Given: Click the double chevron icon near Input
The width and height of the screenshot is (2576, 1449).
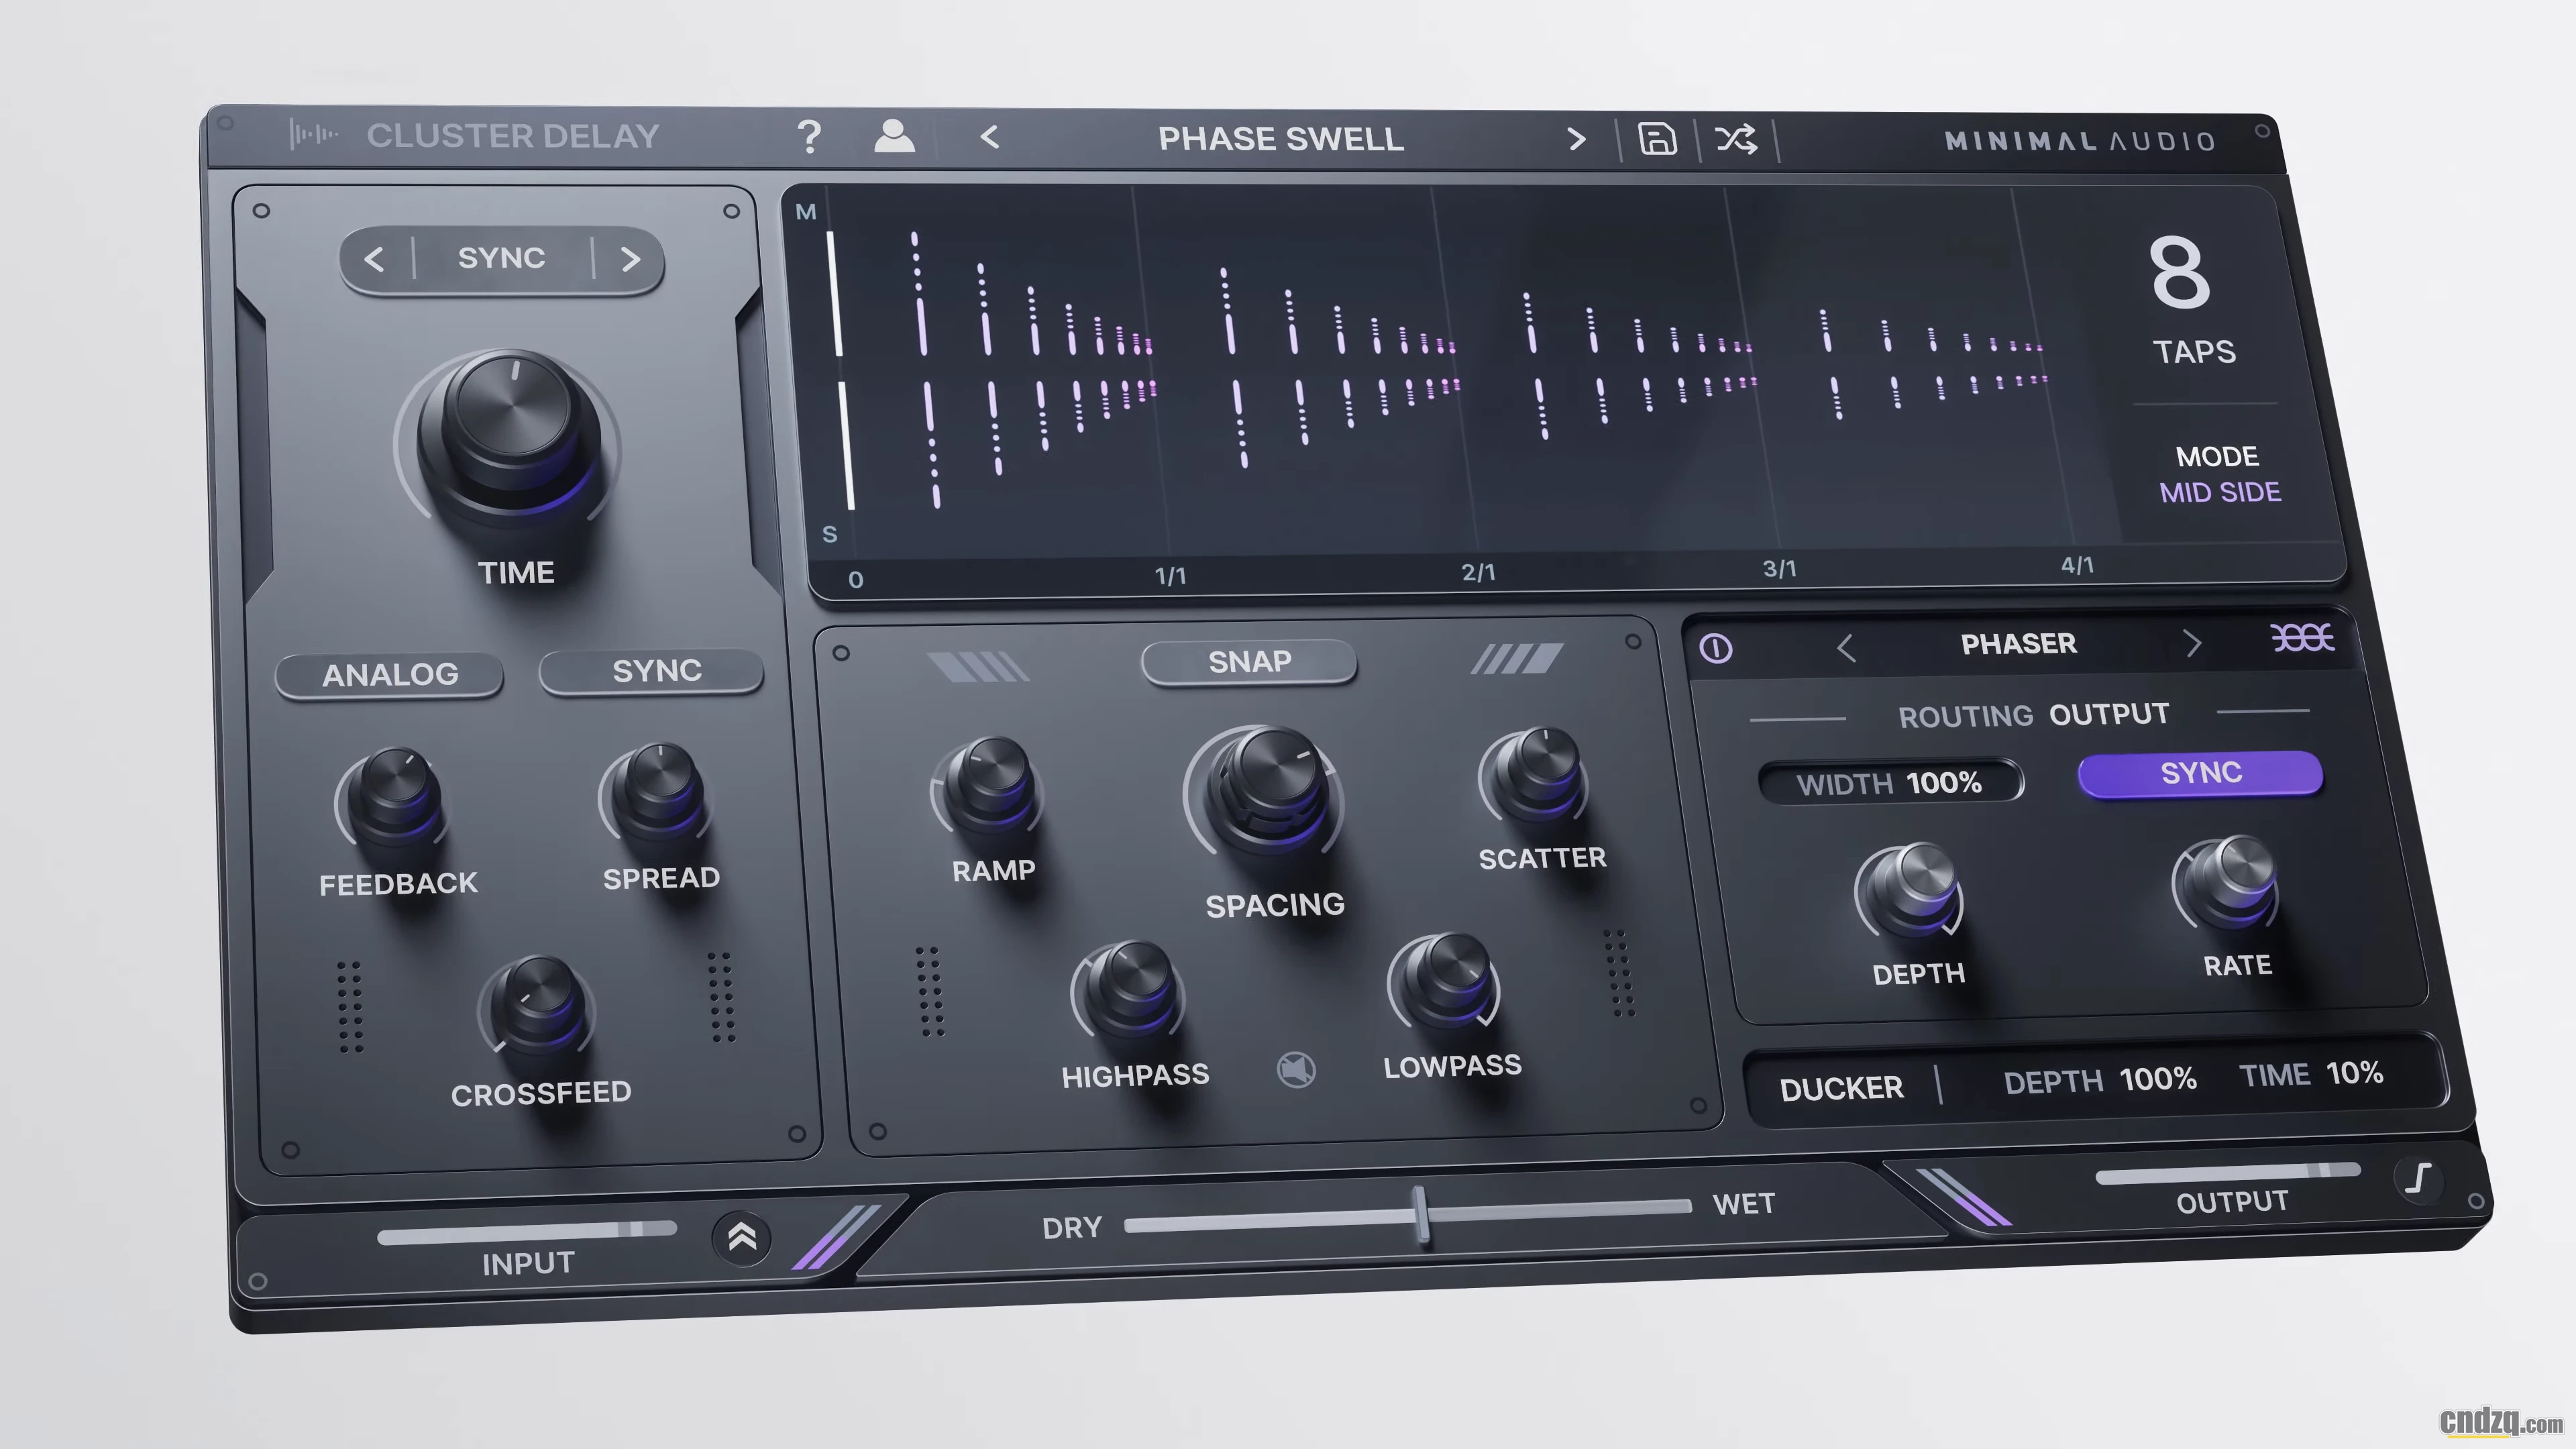Looking at the screenshot, I should [x=741, y=1238].
